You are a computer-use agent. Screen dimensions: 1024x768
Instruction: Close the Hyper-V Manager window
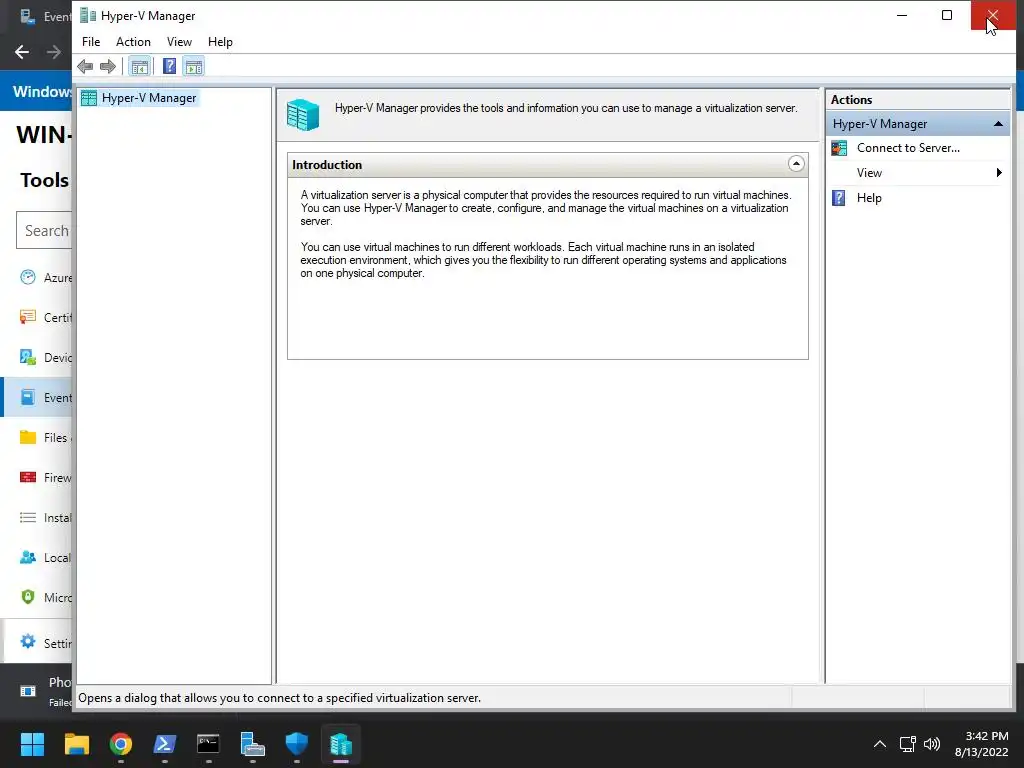(993, 15)
